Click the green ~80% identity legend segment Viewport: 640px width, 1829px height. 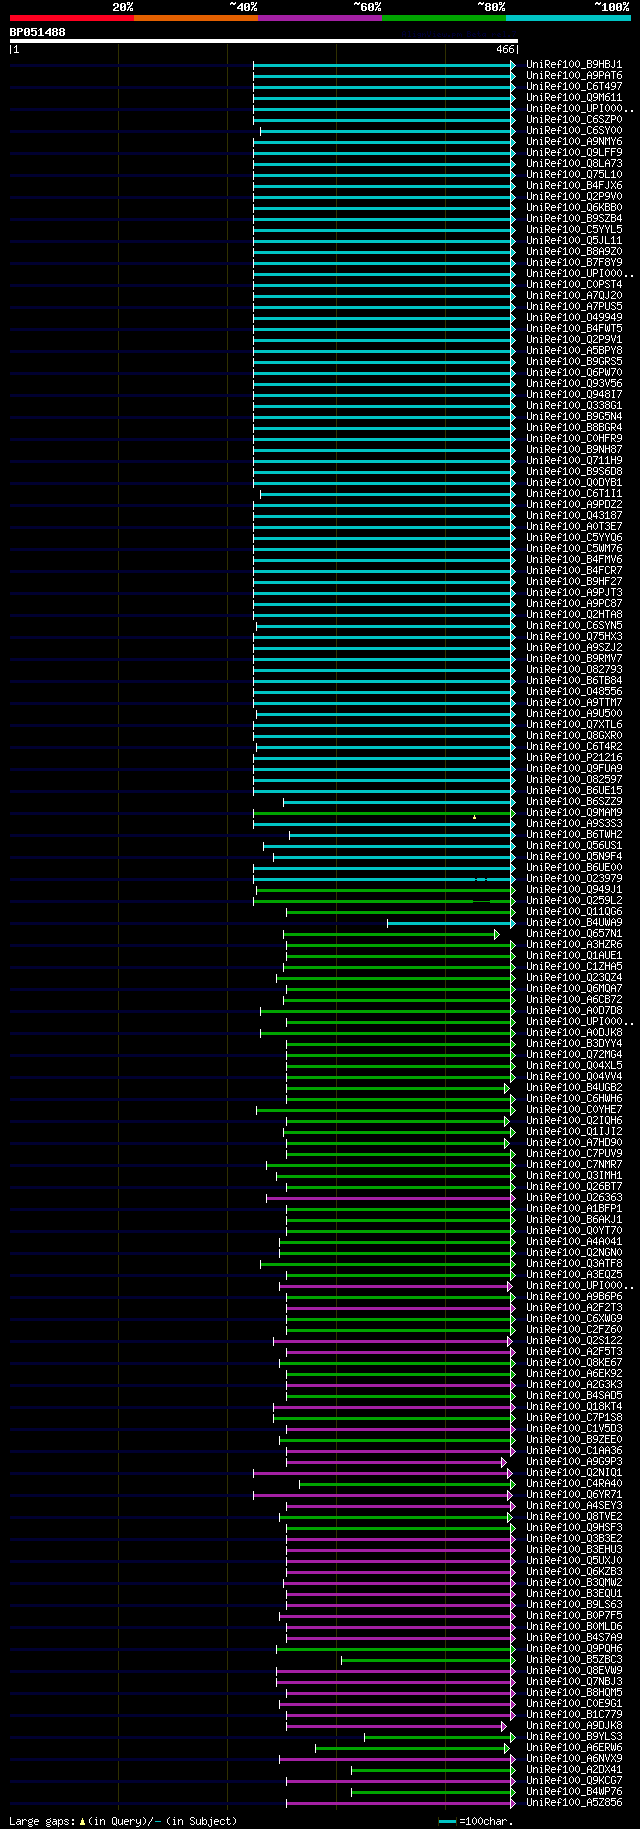pos(444,18)
